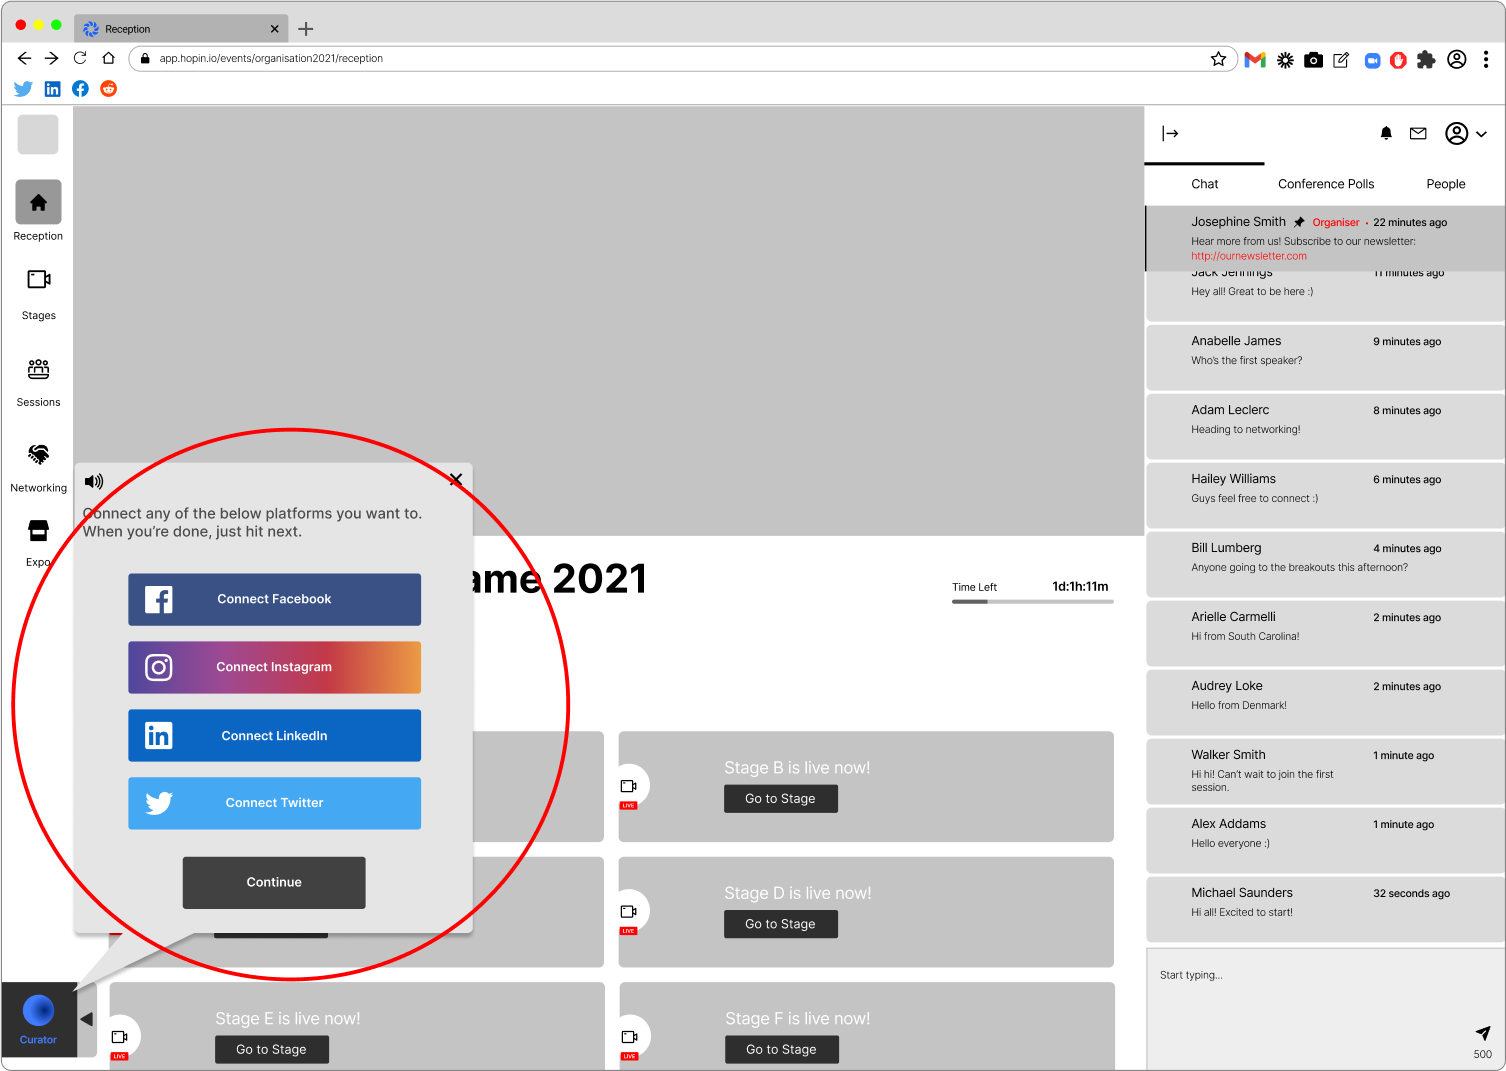Select the Reception browser tab

181,29
